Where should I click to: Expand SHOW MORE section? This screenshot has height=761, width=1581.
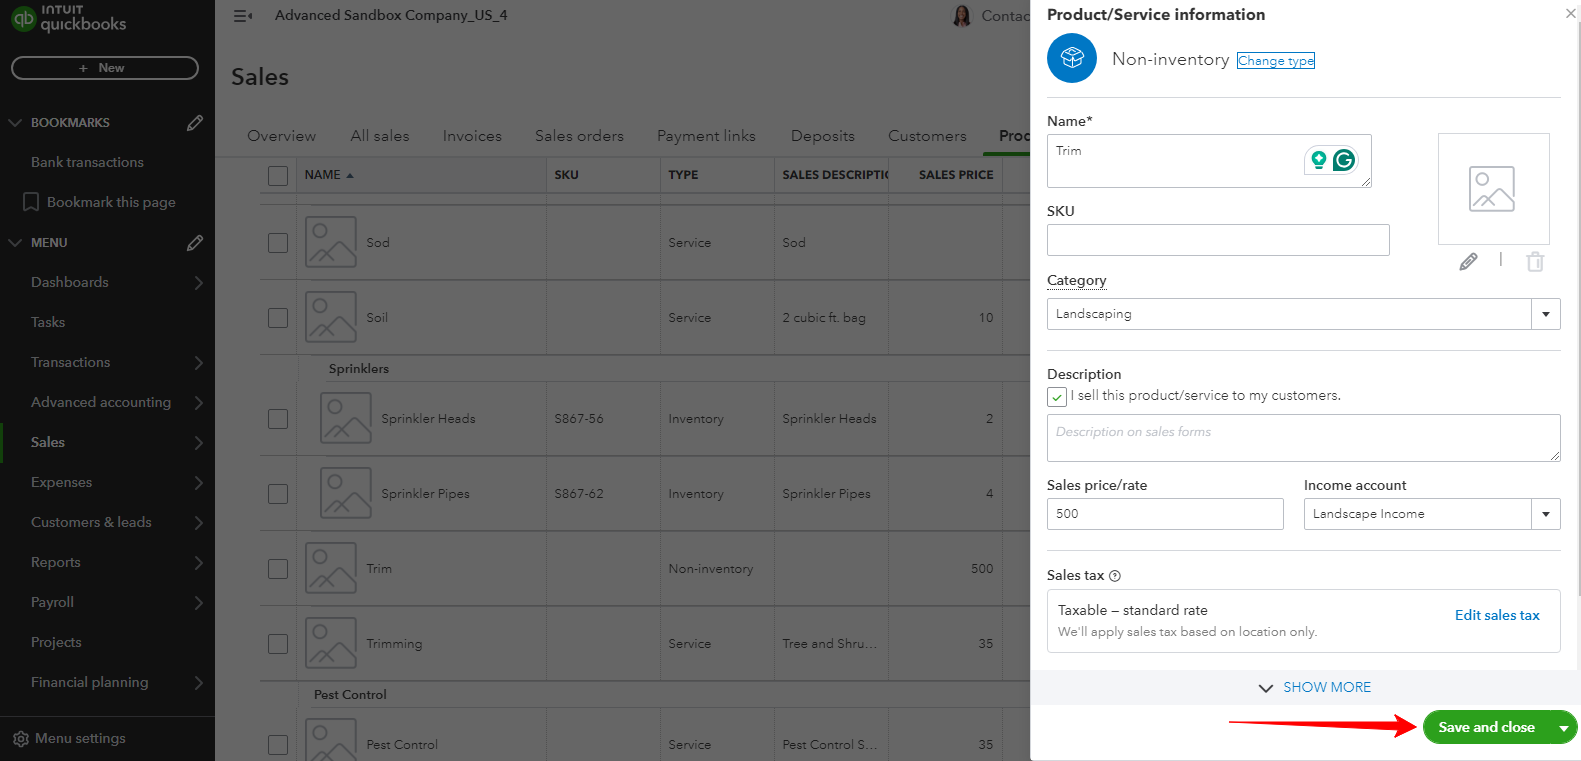coord(1315,688)
